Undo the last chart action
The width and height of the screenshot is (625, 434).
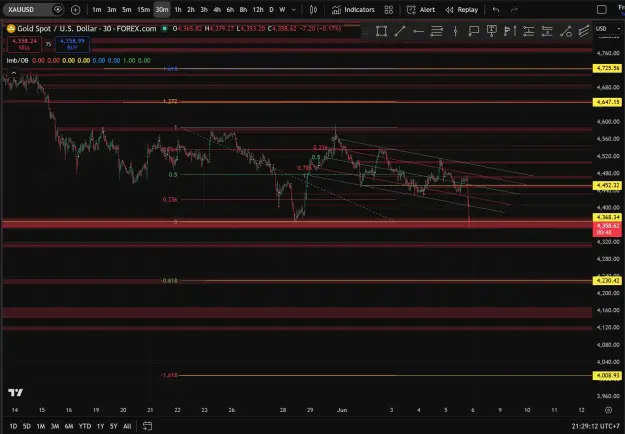pyautogui.click(x=496, y=10)
